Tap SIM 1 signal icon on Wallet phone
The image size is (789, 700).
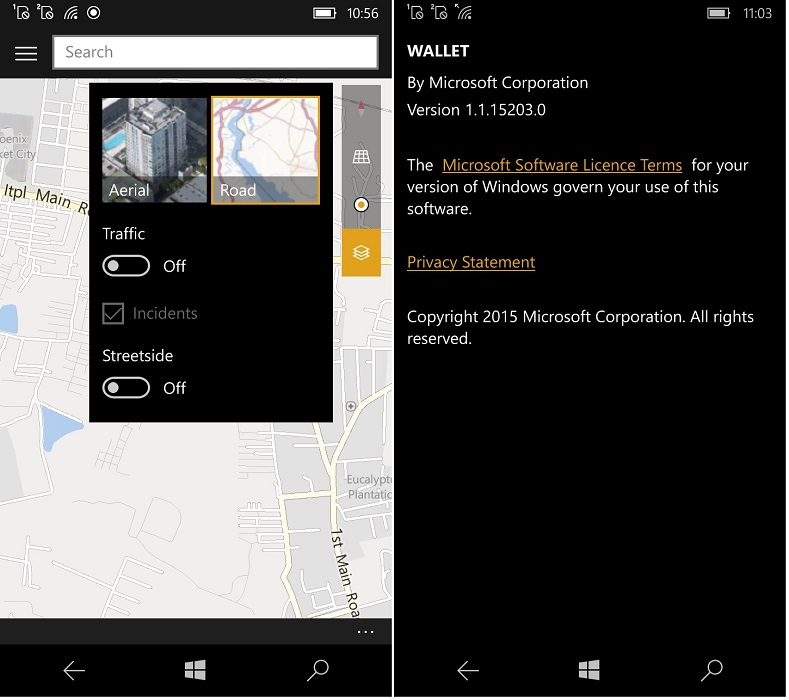tap(415, 12)
